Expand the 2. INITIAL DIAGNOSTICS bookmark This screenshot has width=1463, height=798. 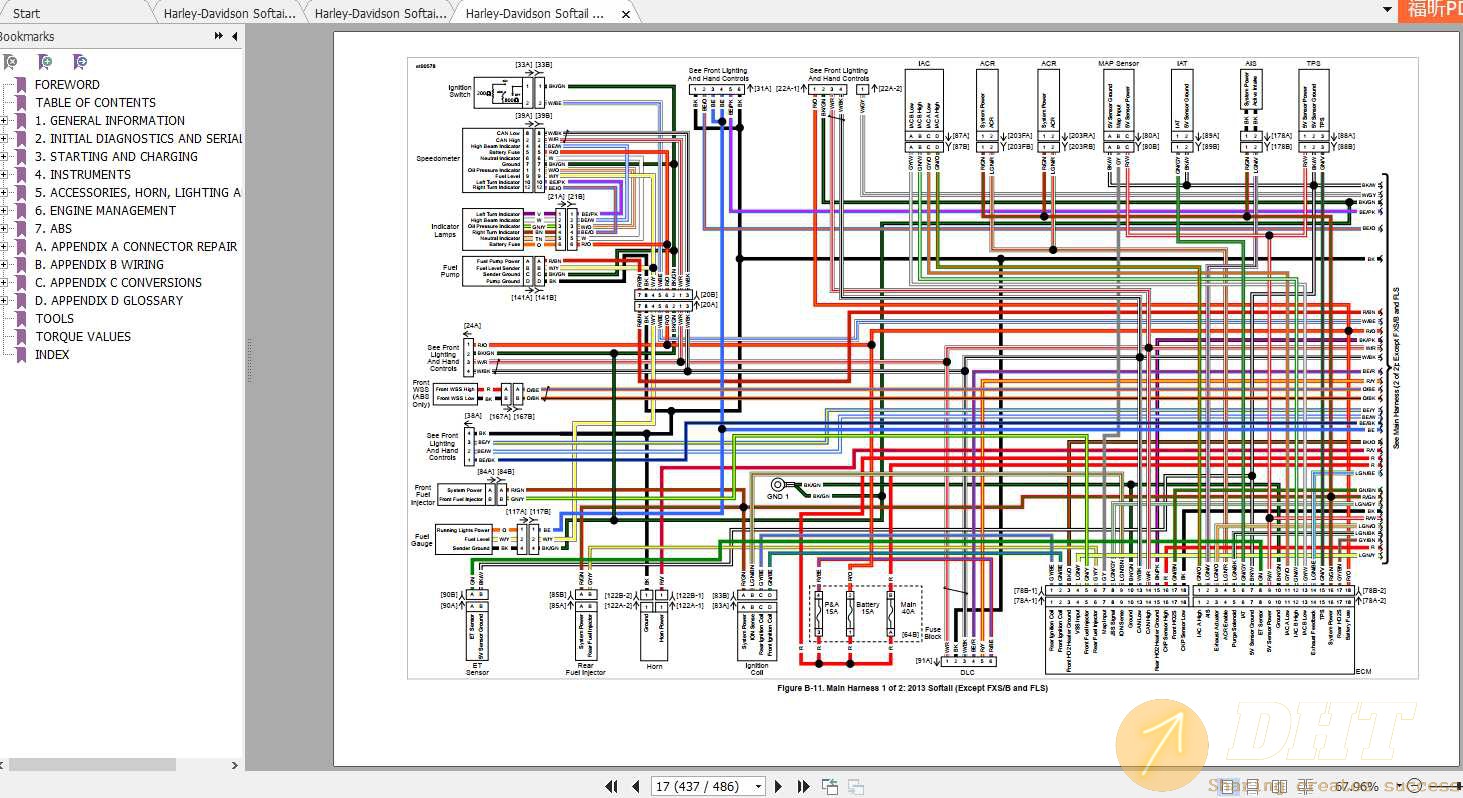[4, 138]
